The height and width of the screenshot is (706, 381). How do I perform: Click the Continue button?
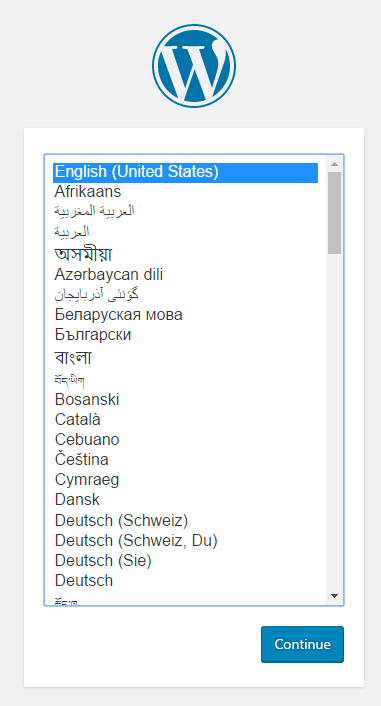click(302, 644)
